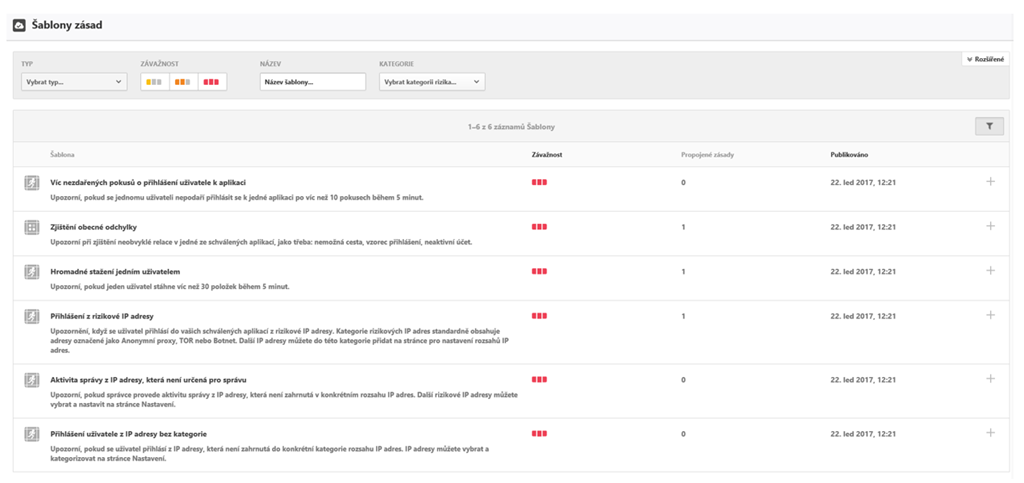This screenshot has height=483, width=1024.
Task: Expand the Rozšířené advanced filters
Action: click(x=985, y=59)
